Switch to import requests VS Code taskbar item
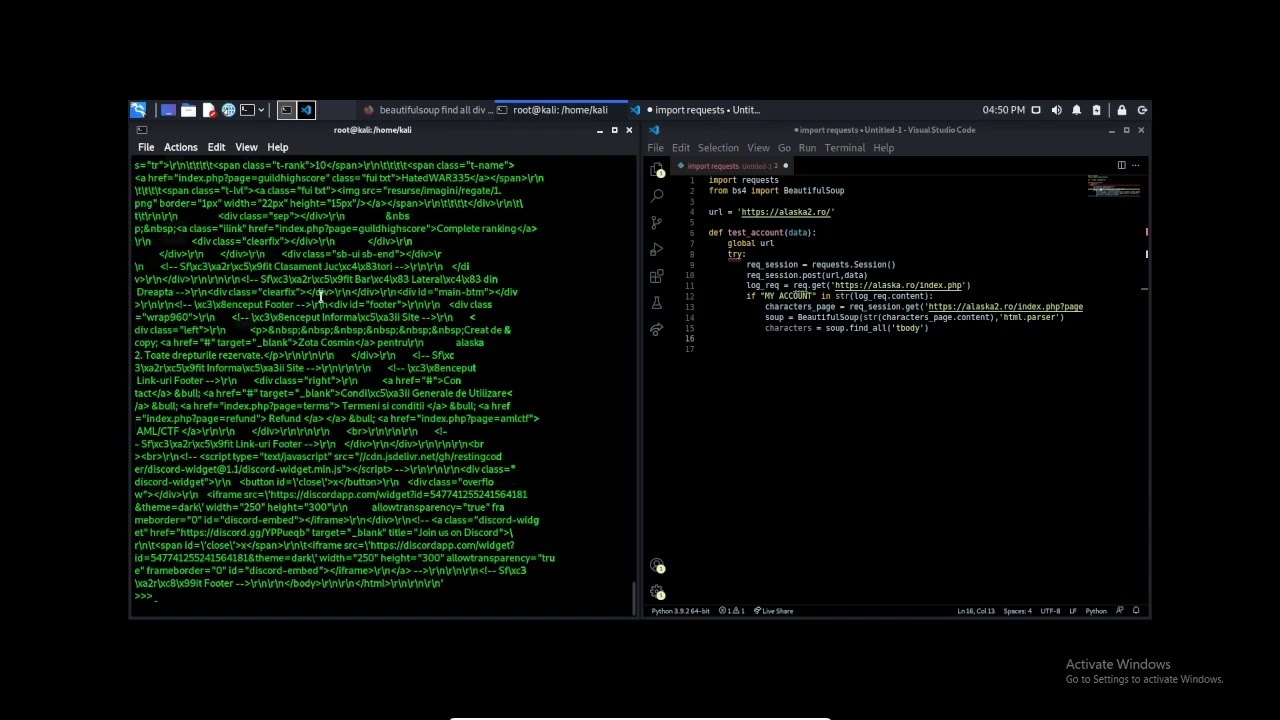 coord(697,110)
